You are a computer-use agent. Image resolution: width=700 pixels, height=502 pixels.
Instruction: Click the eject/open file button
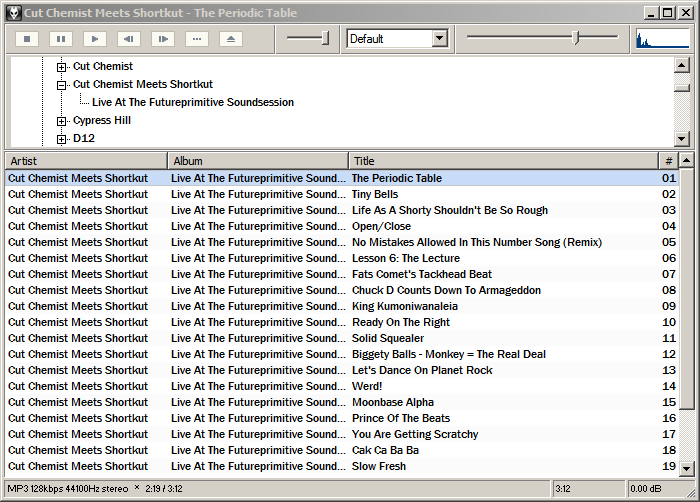click(230, 39)
